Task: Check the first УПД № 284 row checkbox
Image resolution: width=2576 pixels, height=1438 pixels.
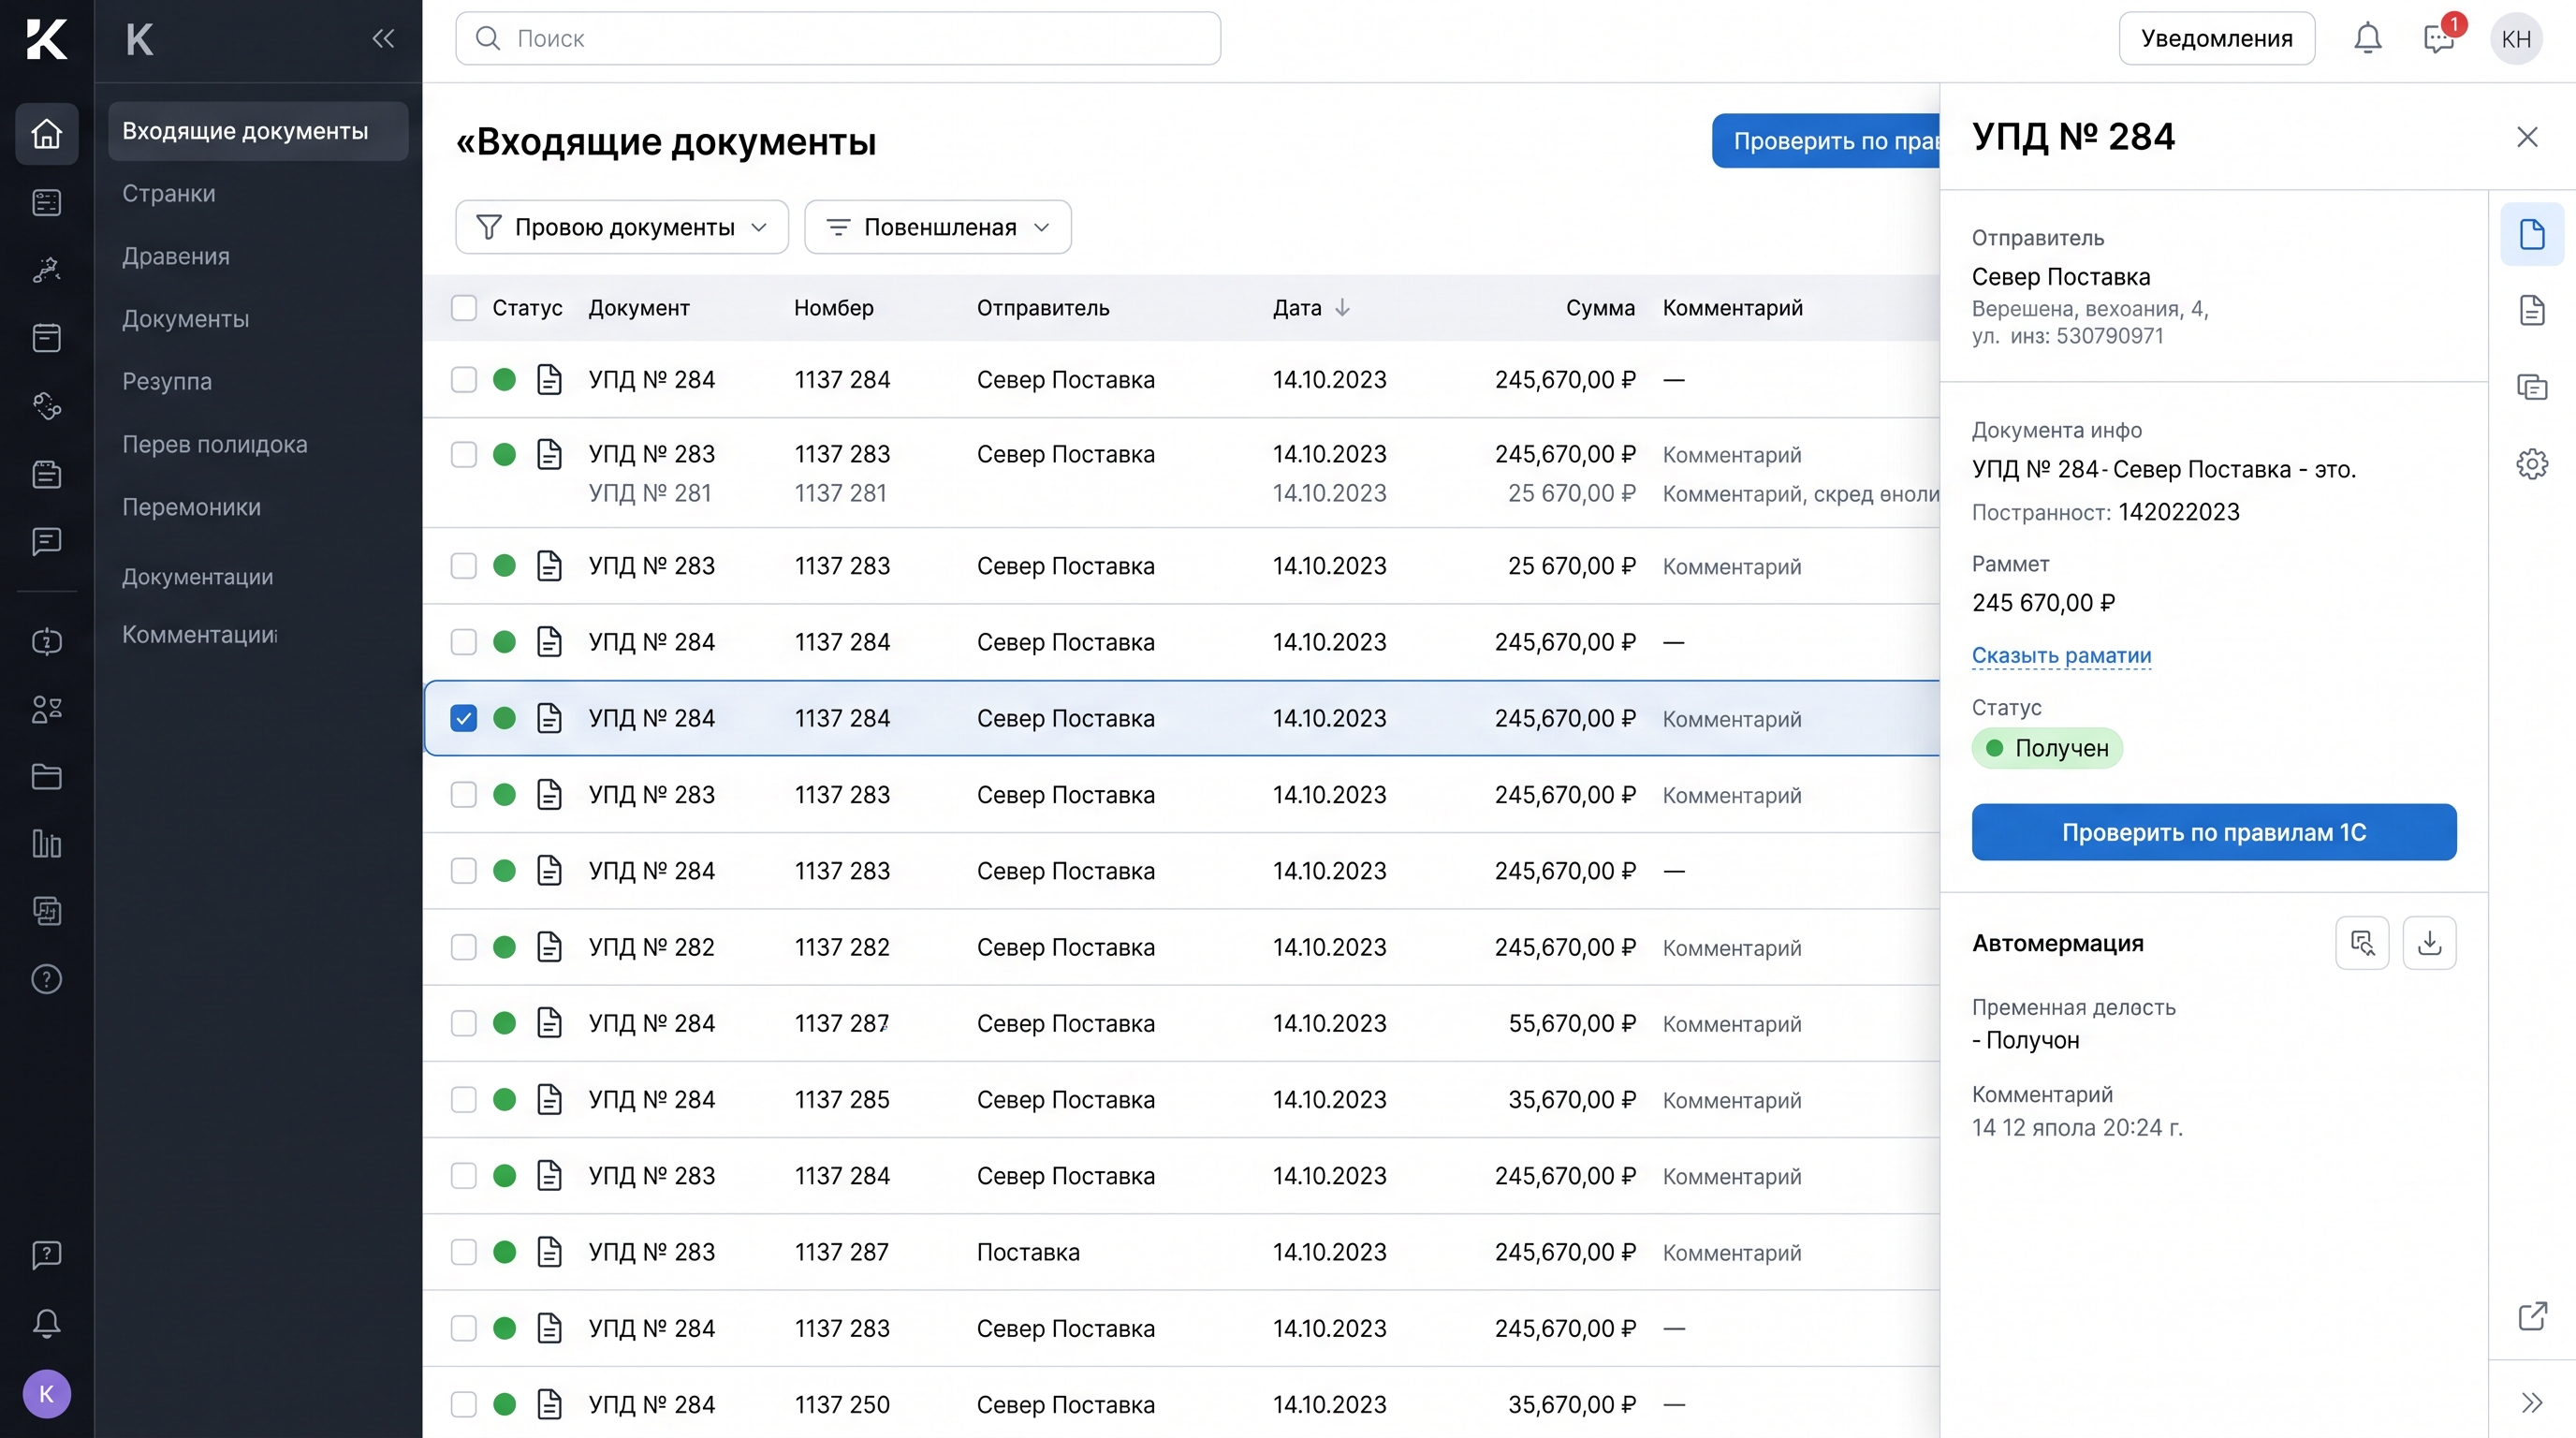Action: coord(464,380)
